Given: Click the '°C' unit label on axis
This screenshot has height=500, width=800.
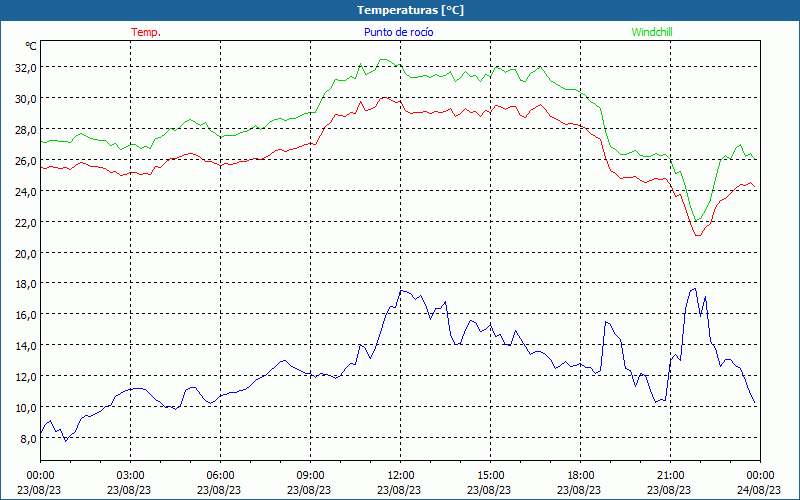Looking at the screenshot, I should pos(31,46).
